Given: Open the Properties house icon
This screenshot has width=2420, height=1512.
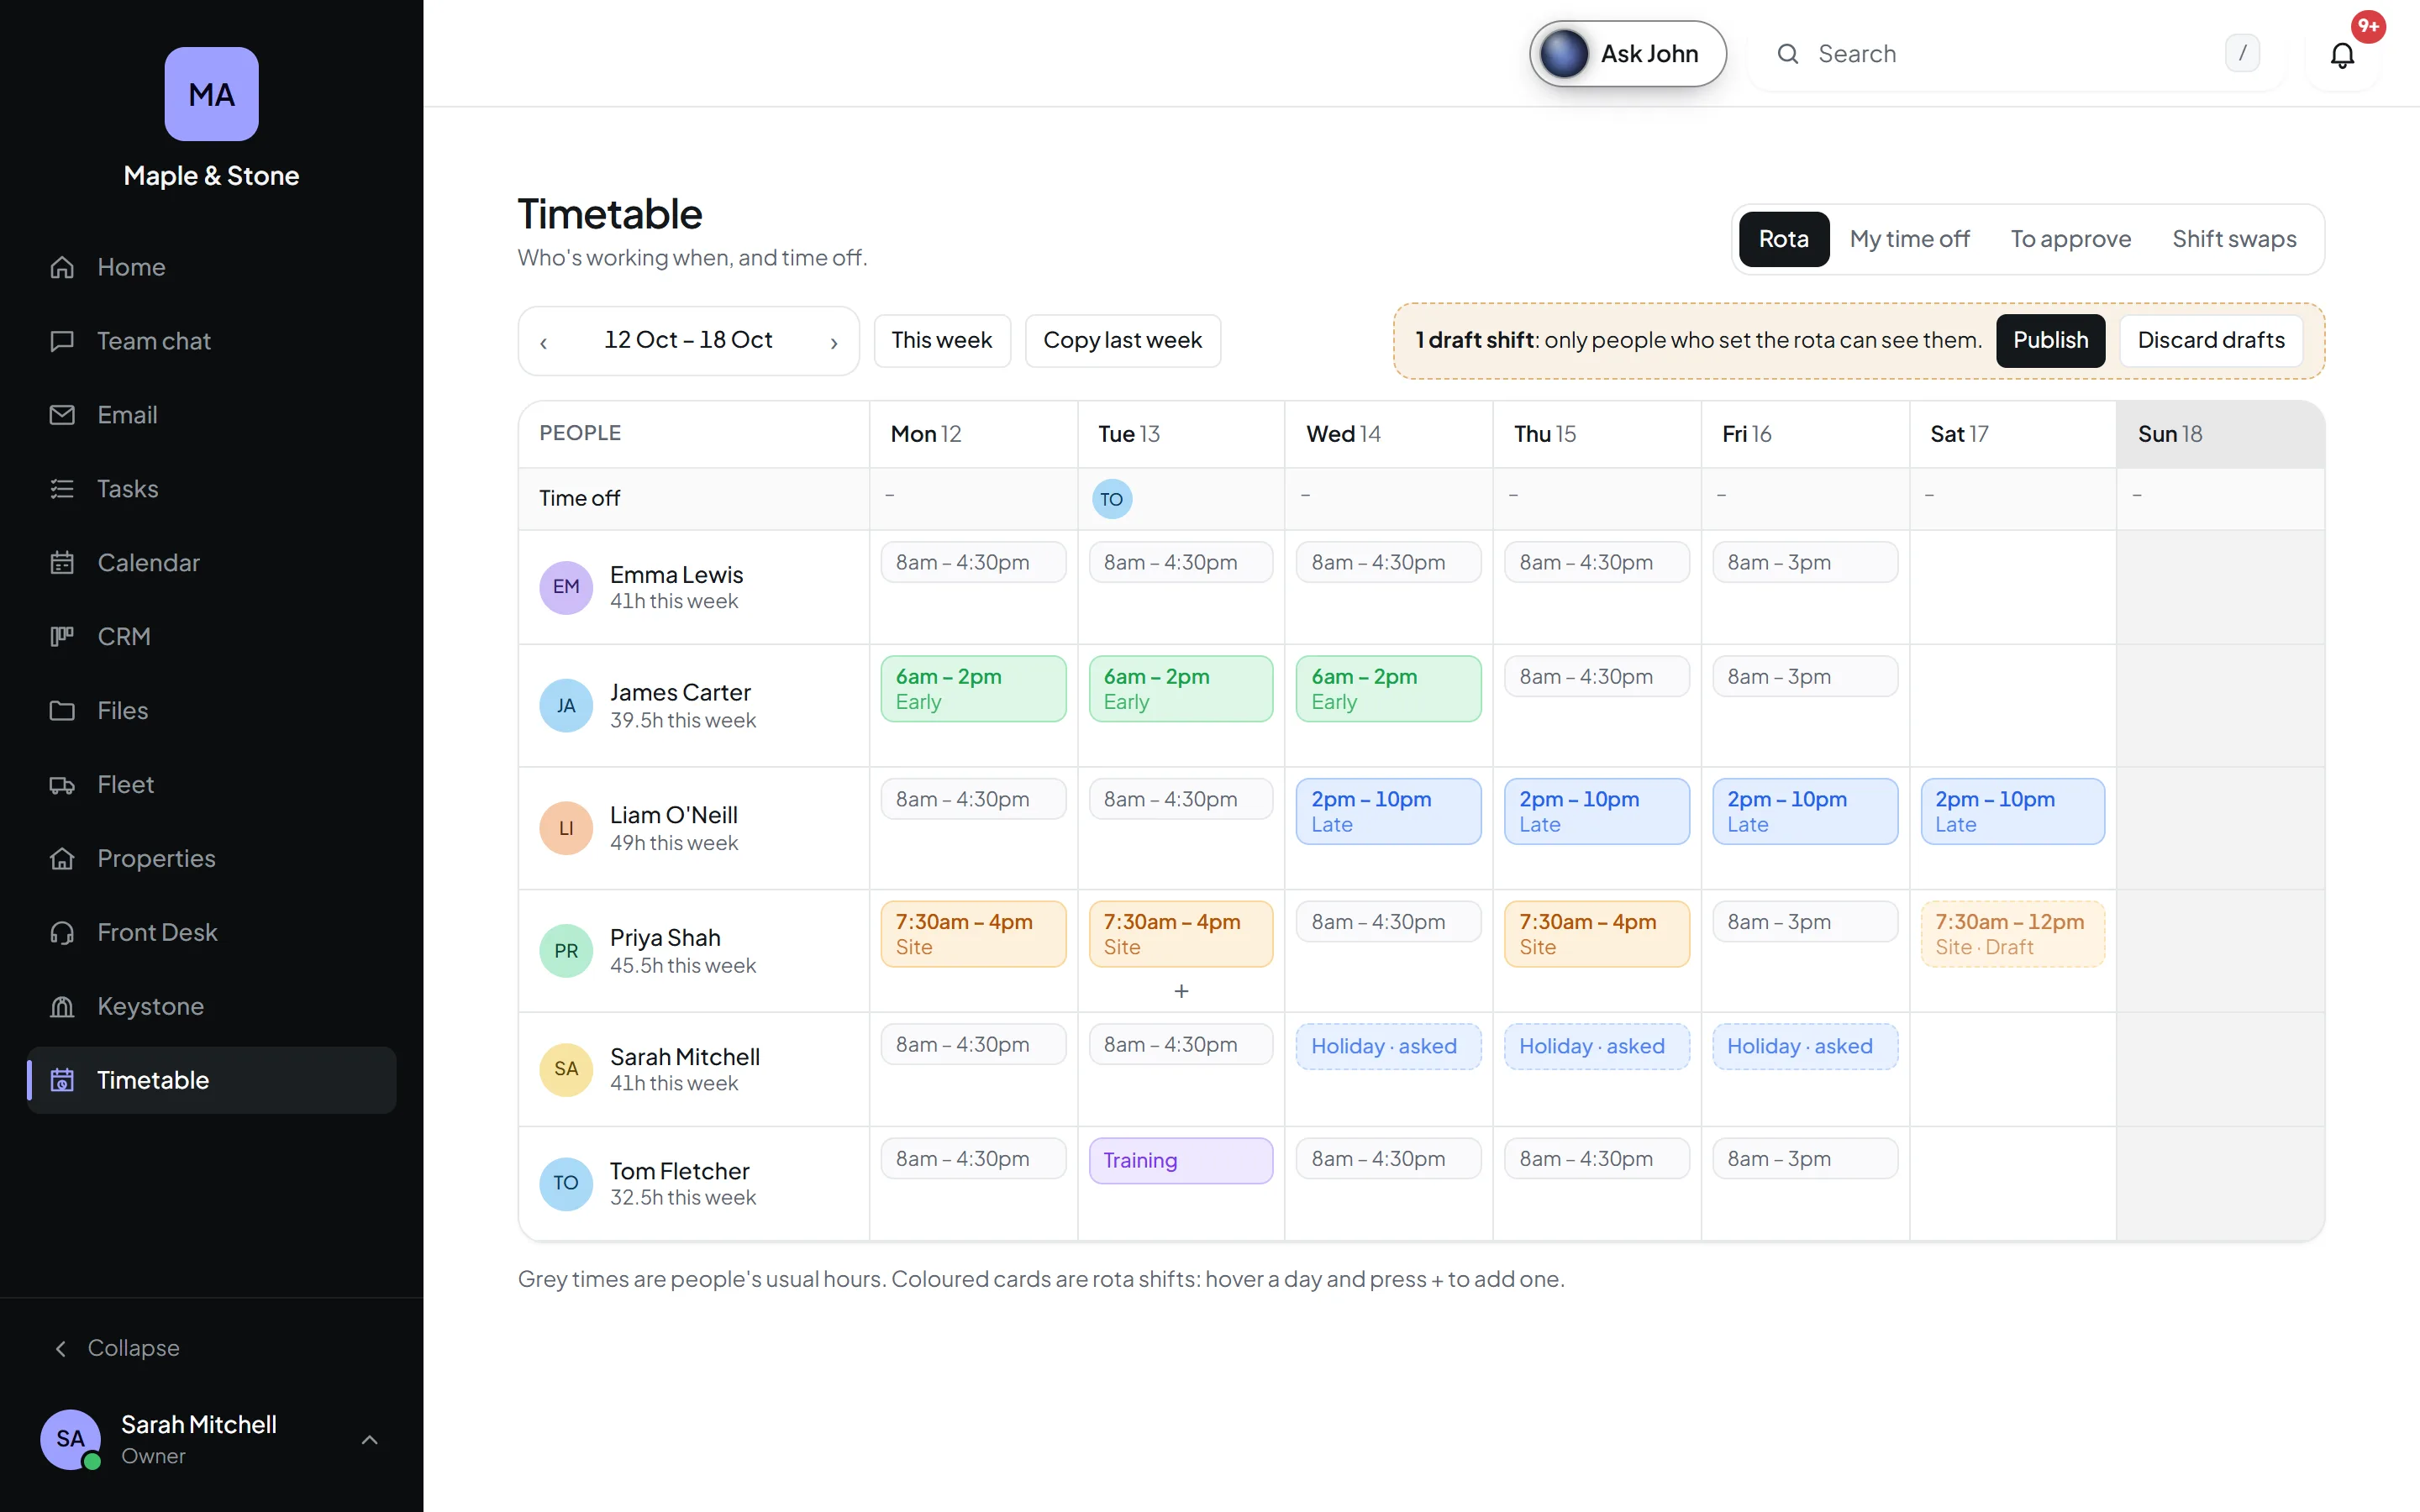Looking at the screenshot, I should point(62,859).
